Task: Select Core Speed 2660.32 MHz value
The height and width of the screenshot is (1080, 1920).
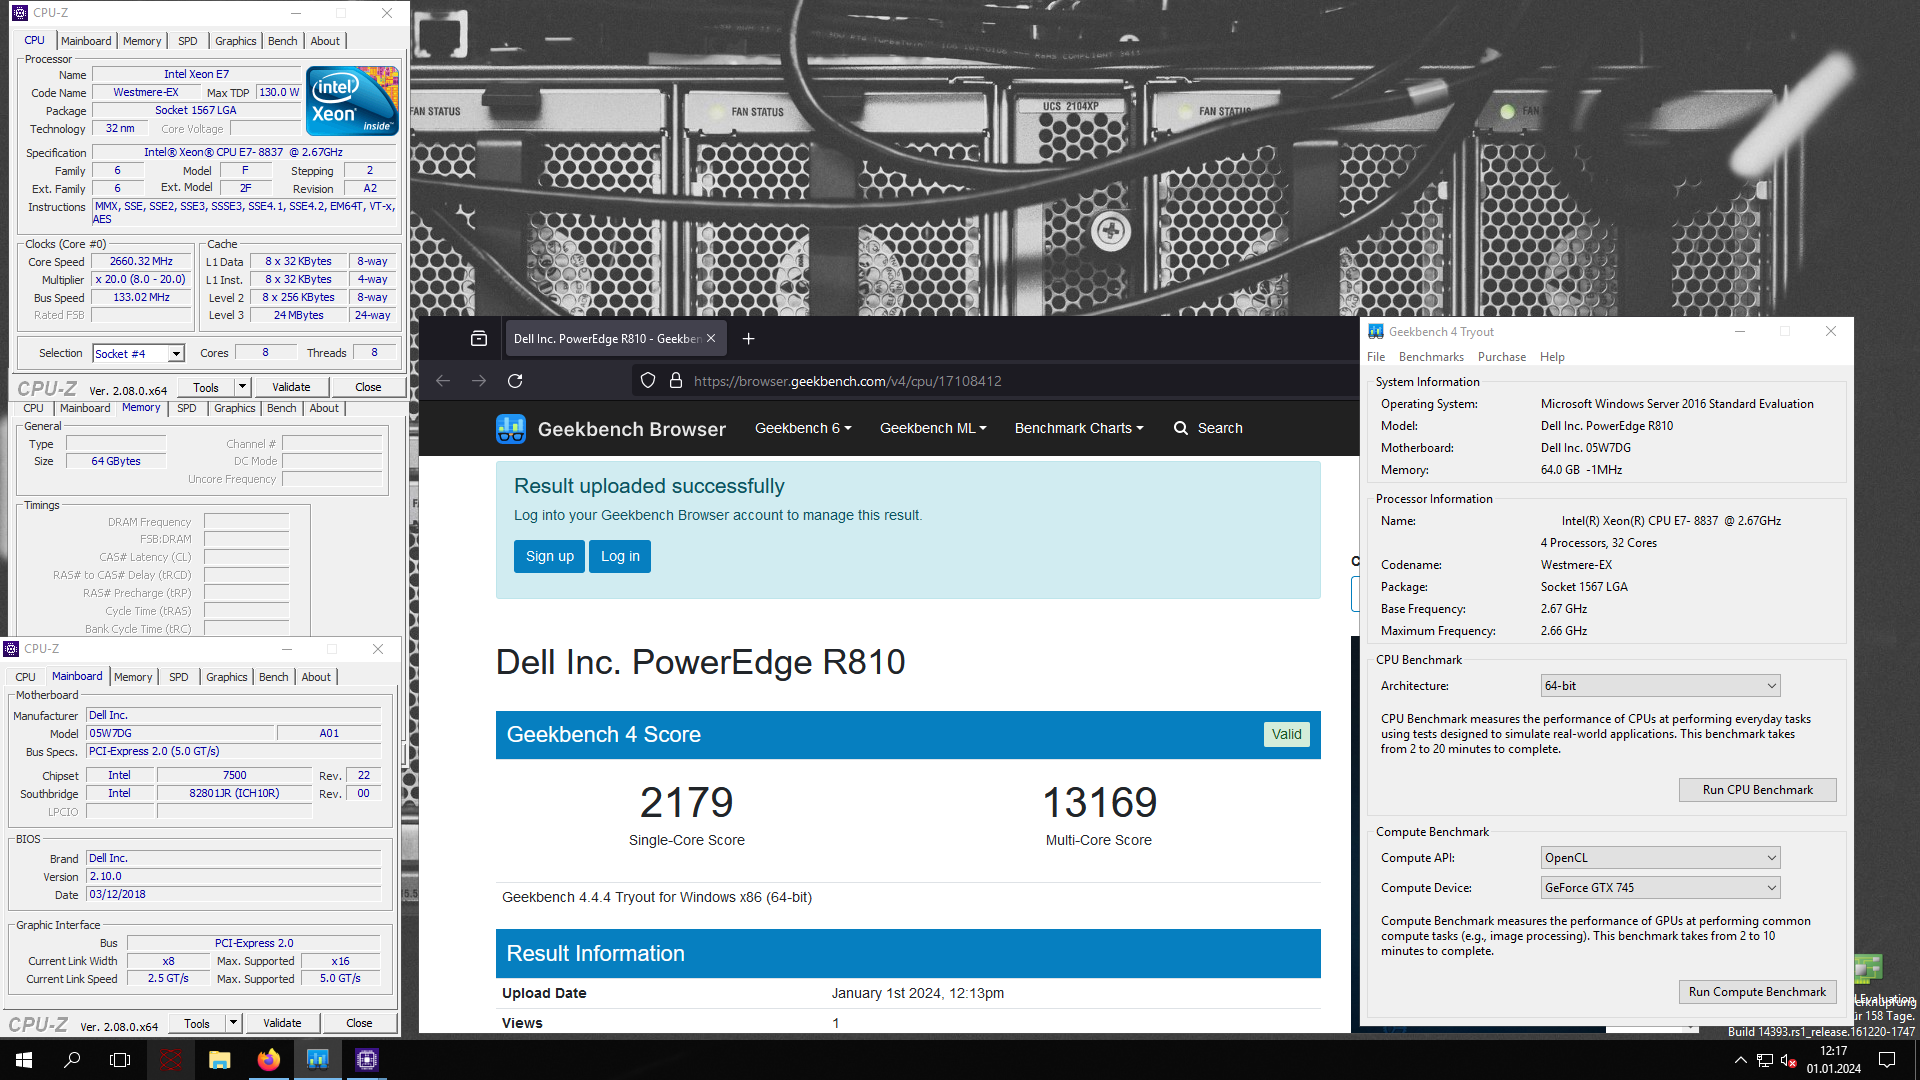Action: tap(141, 262)
